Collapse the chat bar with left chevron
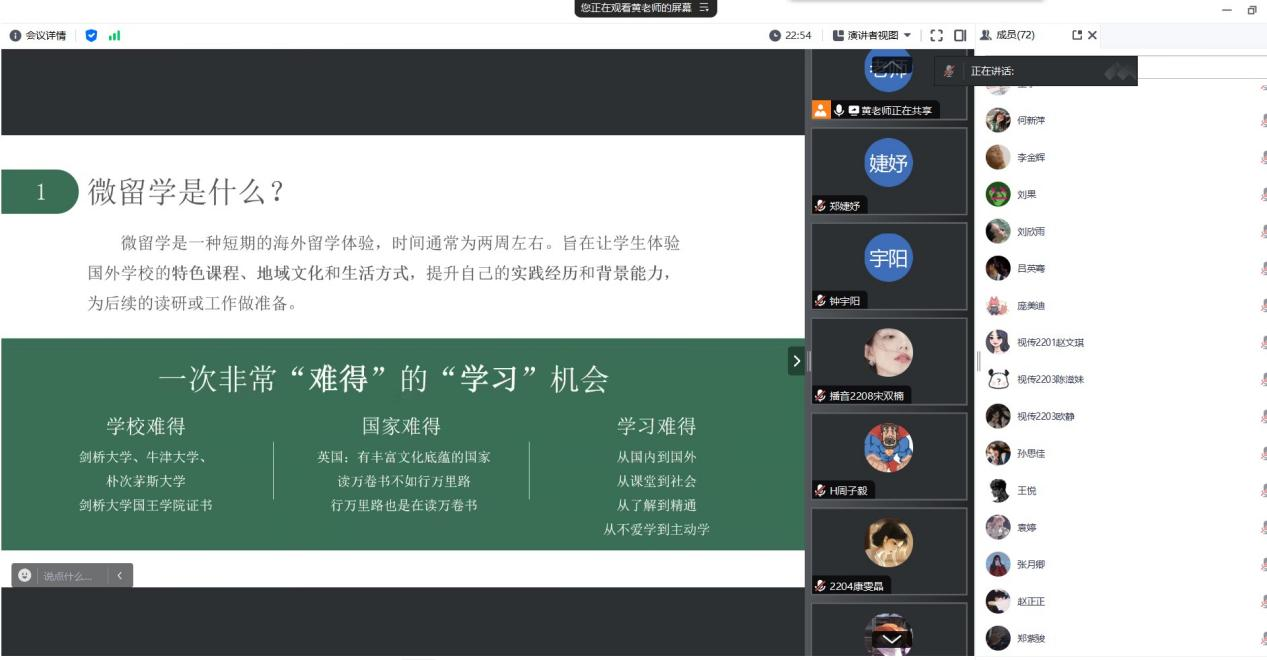Viewport: 1267px width, 660px height. (x=120, y=576)
